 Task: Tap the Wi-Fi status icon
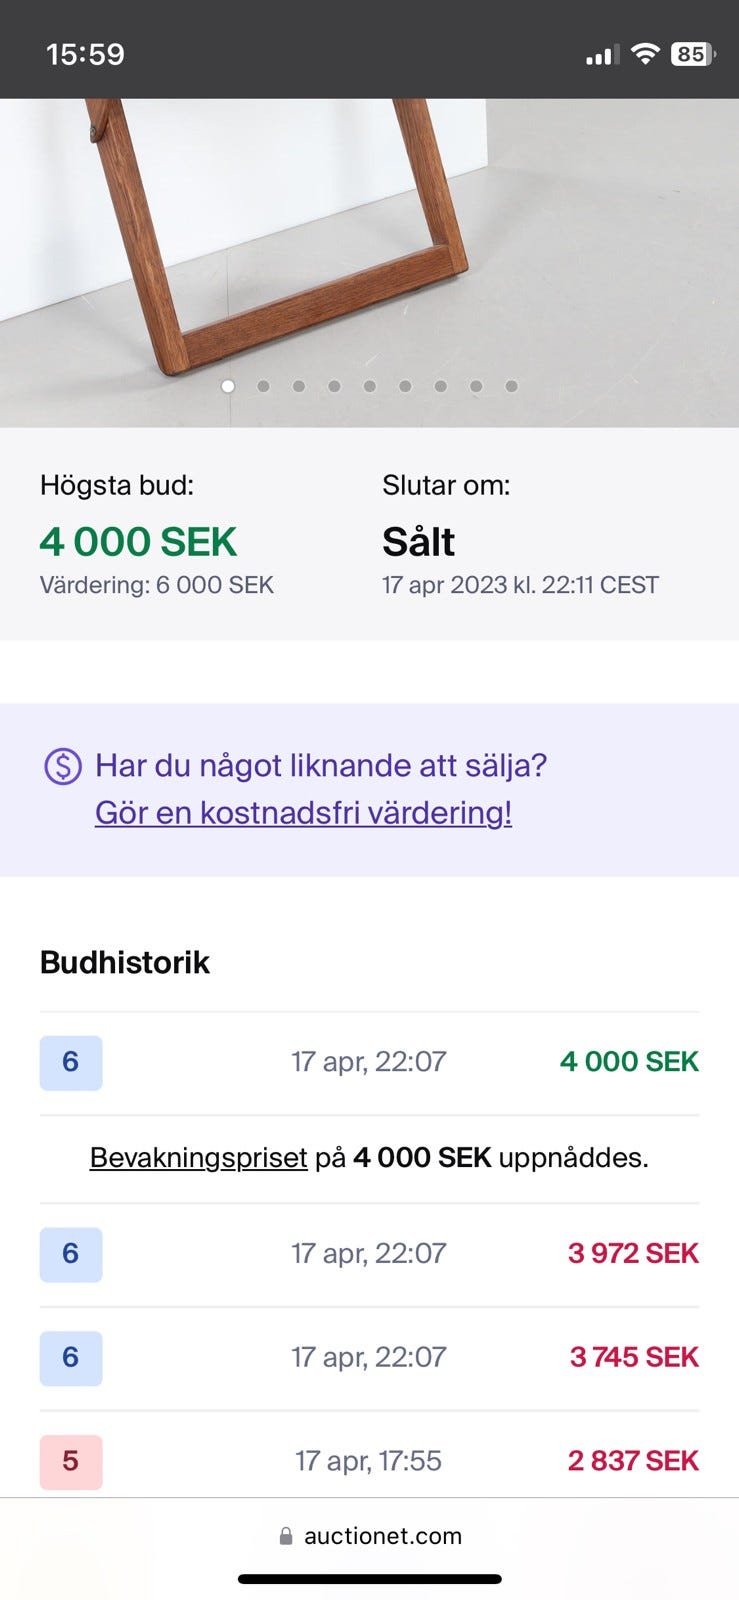646,54
